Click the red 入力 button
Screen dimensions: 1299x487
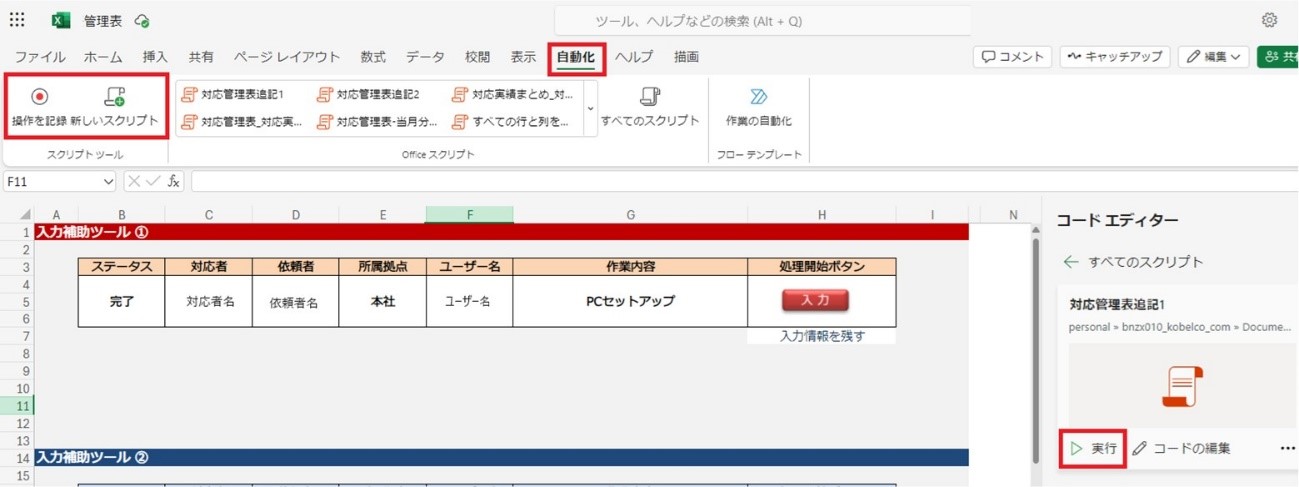tap(815, 300)
